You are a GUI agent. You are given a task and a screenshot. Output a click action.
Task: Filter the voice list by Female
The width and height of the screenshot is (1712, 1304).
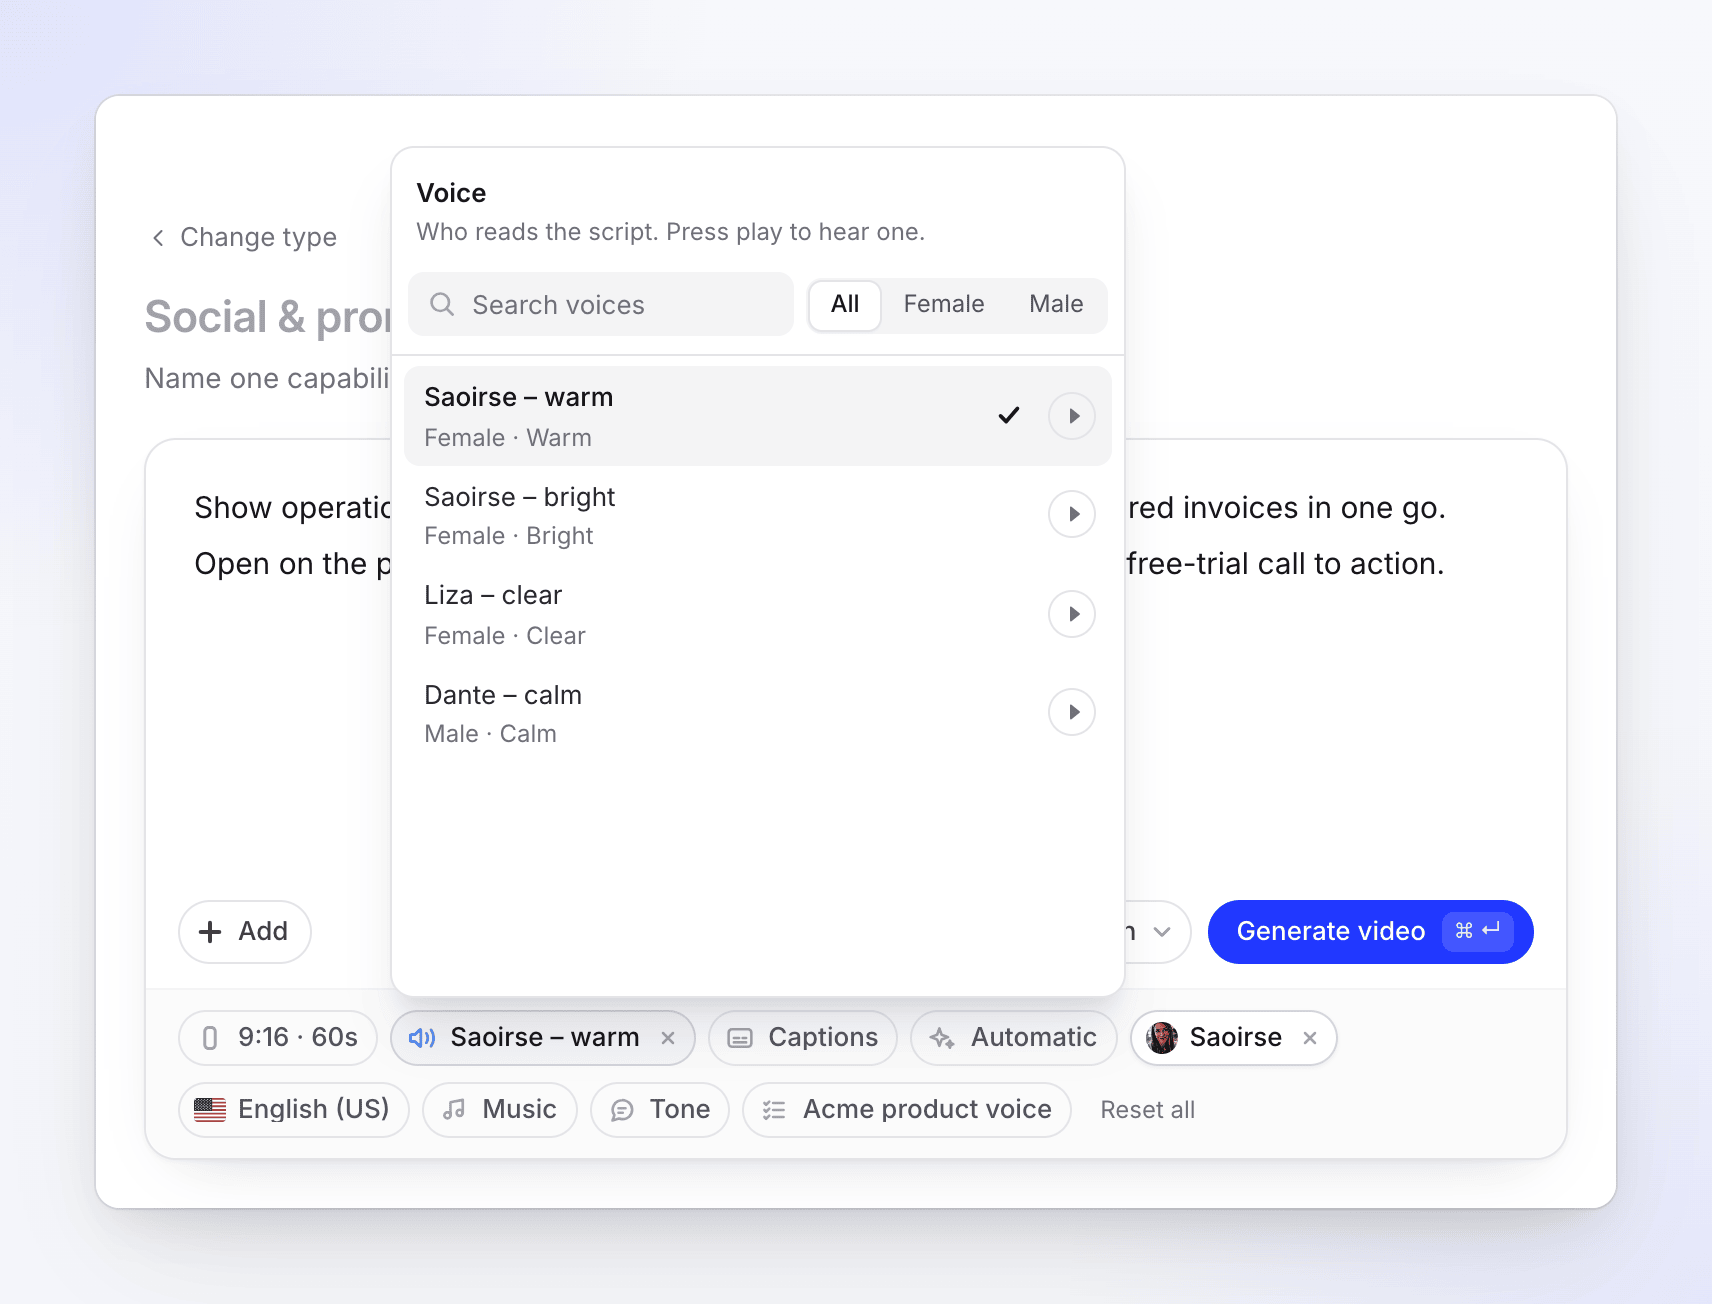point(944,304)
